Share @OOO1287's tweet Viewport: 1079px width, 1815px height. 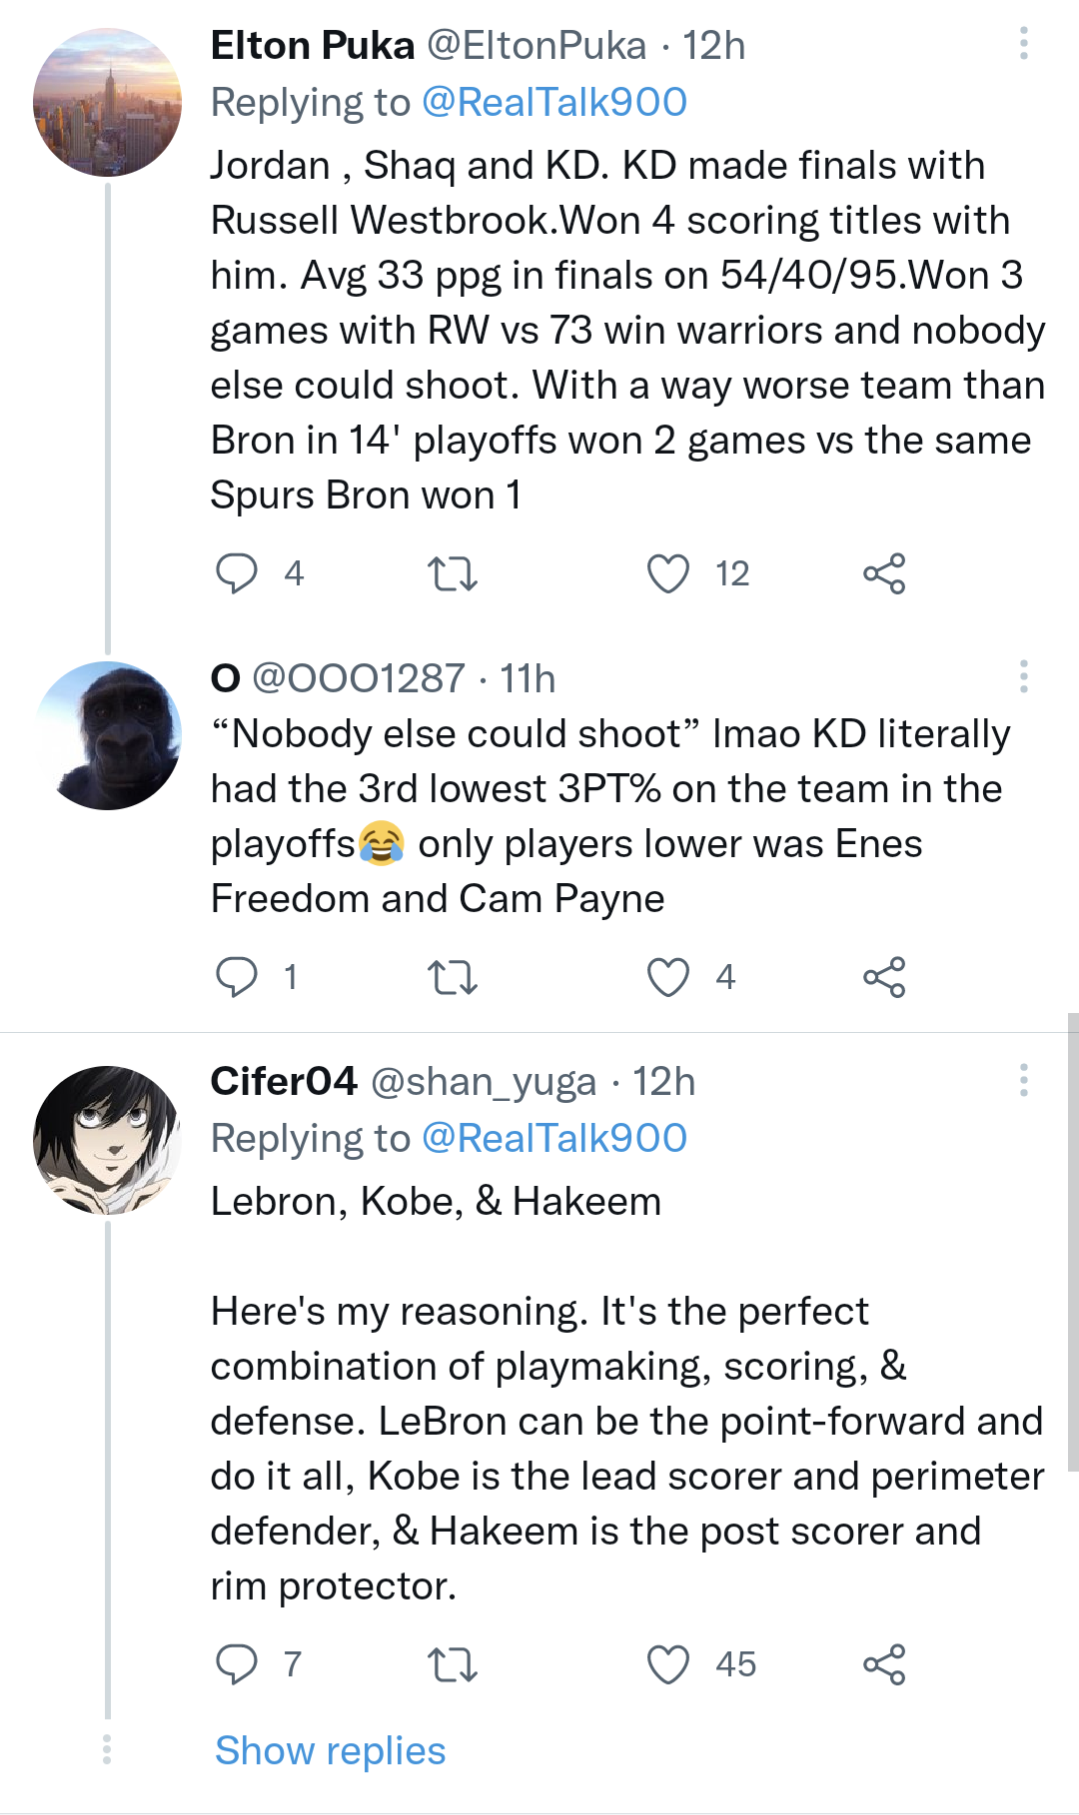click(x=884, y=977)
